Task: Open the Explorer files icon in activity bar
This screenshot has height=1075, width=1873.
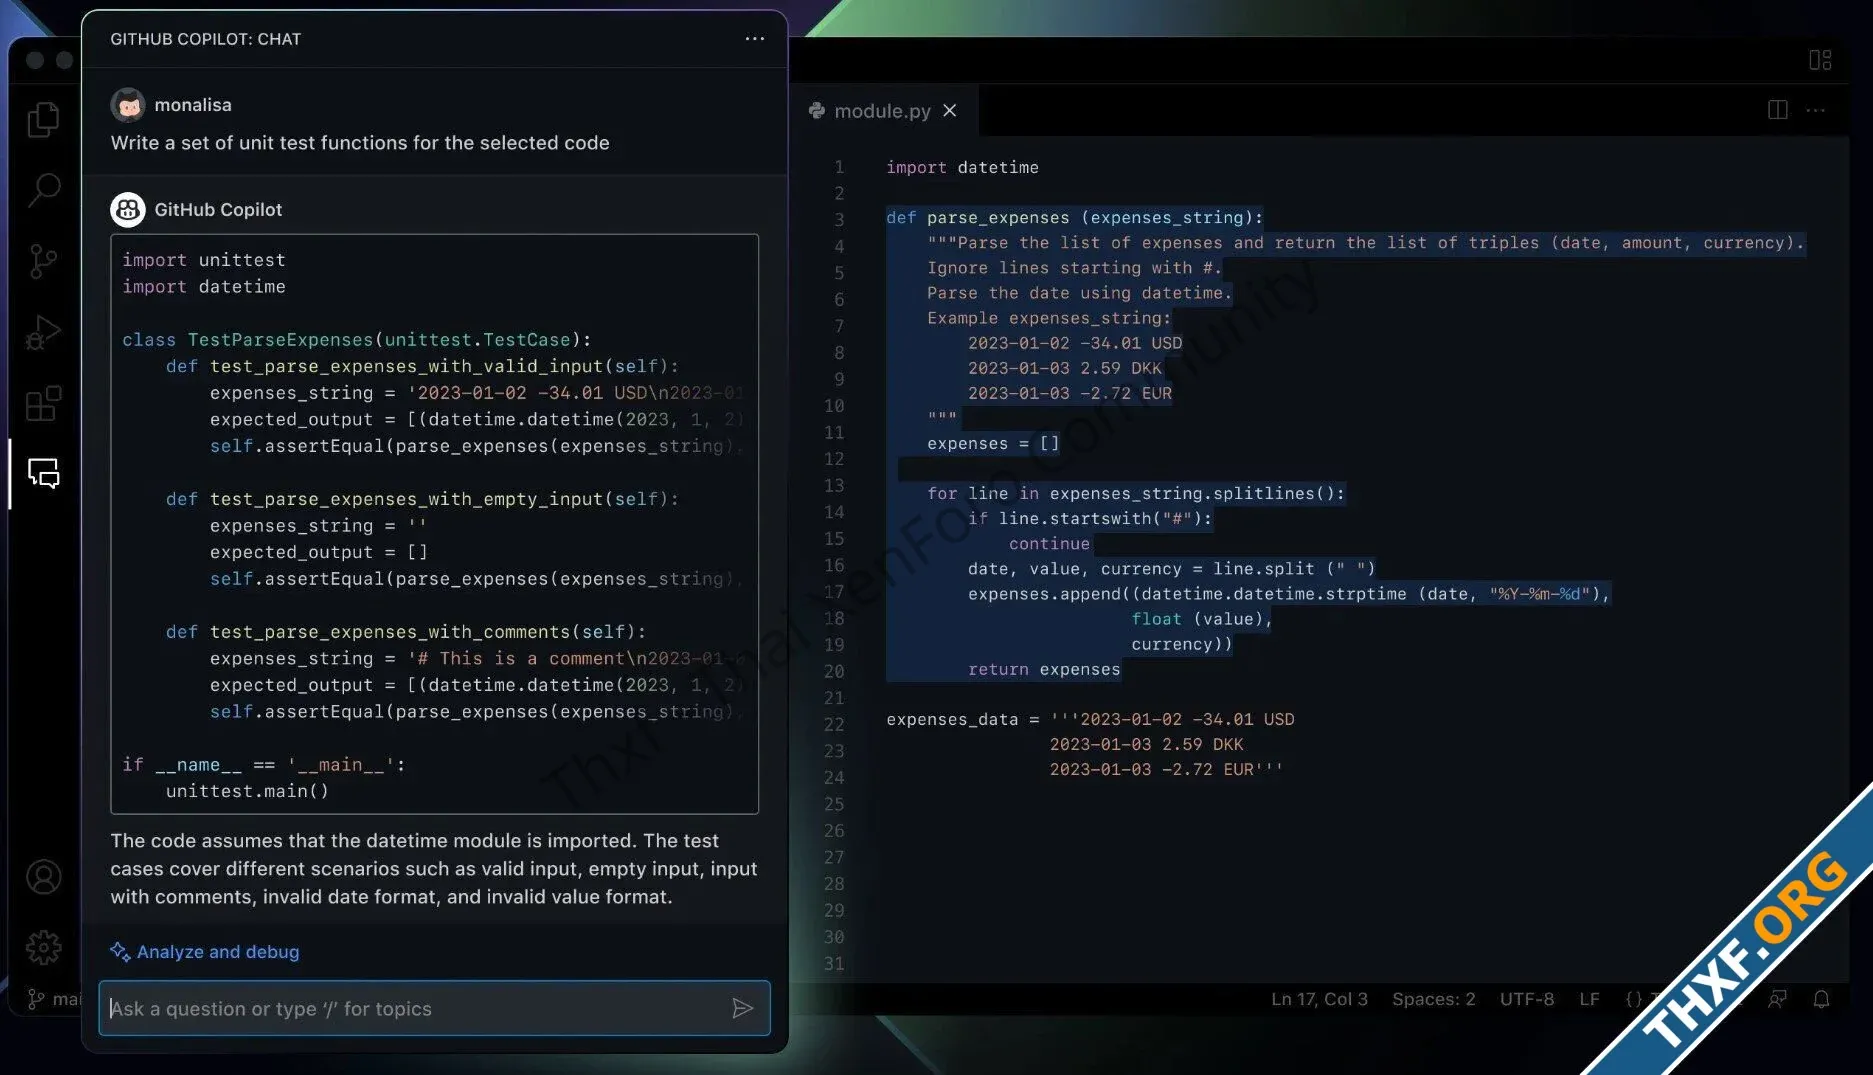Action: [43, 119]
